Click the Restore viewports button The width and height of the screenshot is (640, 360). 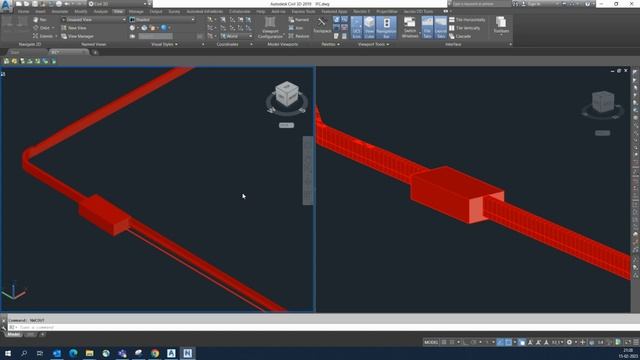299,36
